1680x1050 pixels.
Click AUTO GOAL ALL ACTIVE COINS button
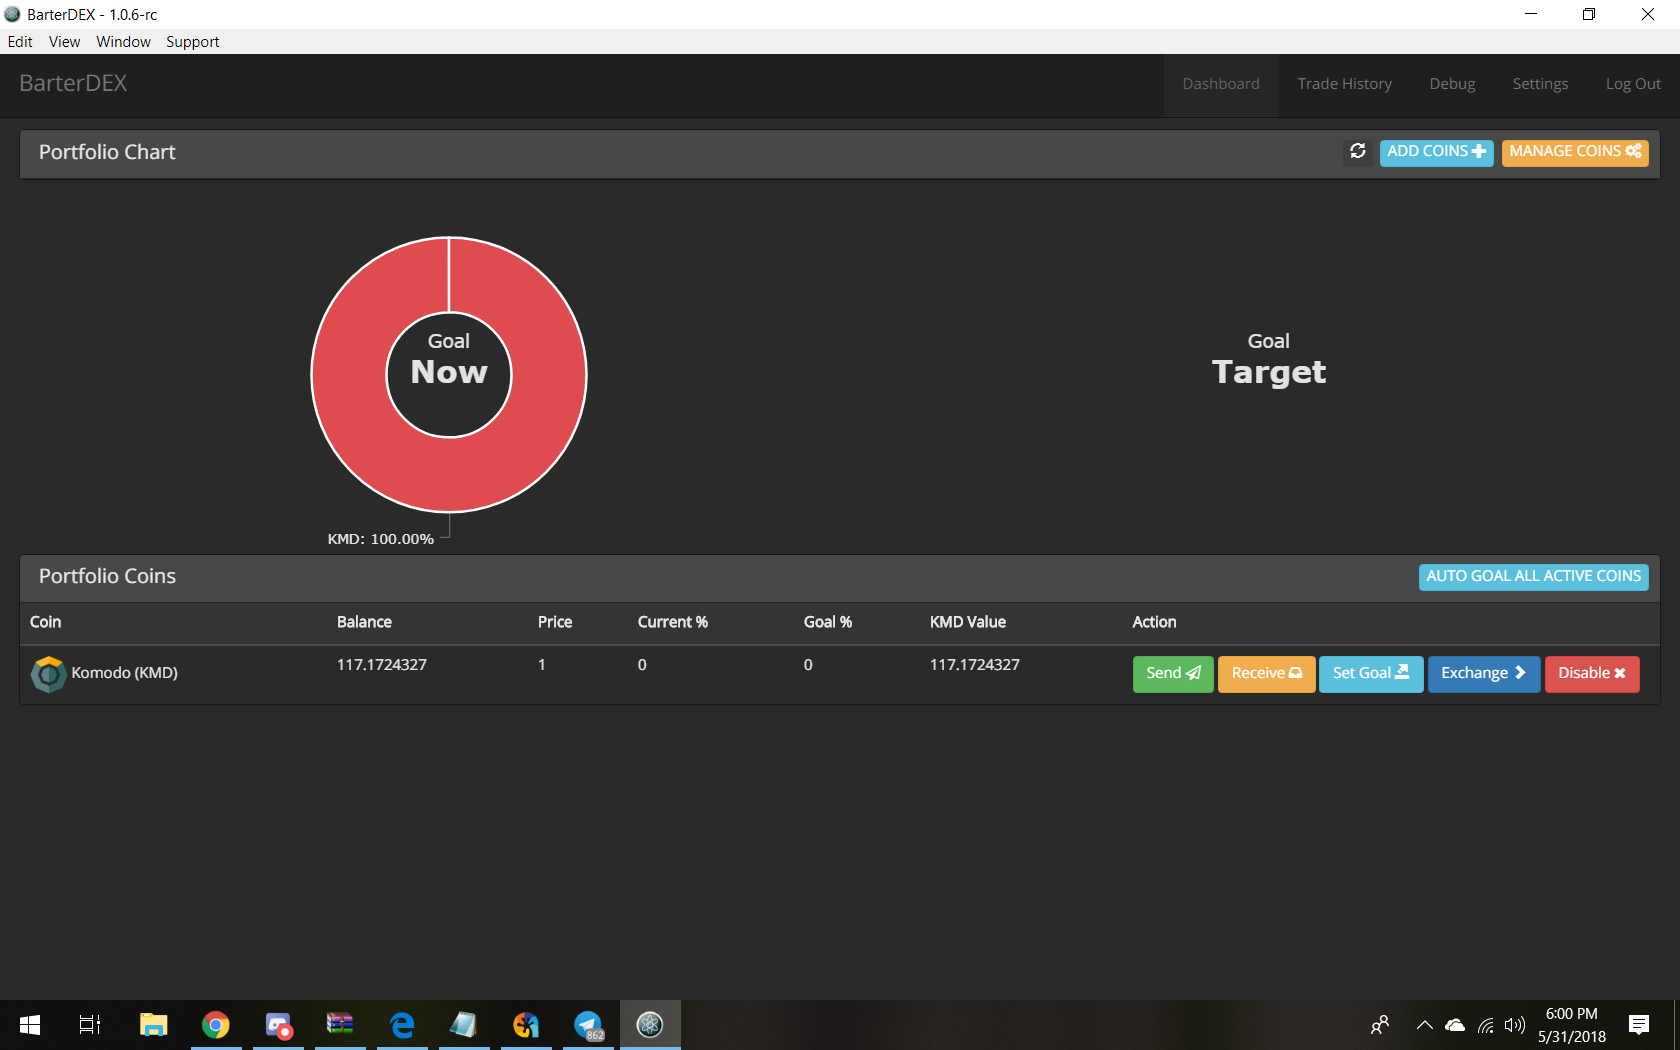click(1533, 577)
